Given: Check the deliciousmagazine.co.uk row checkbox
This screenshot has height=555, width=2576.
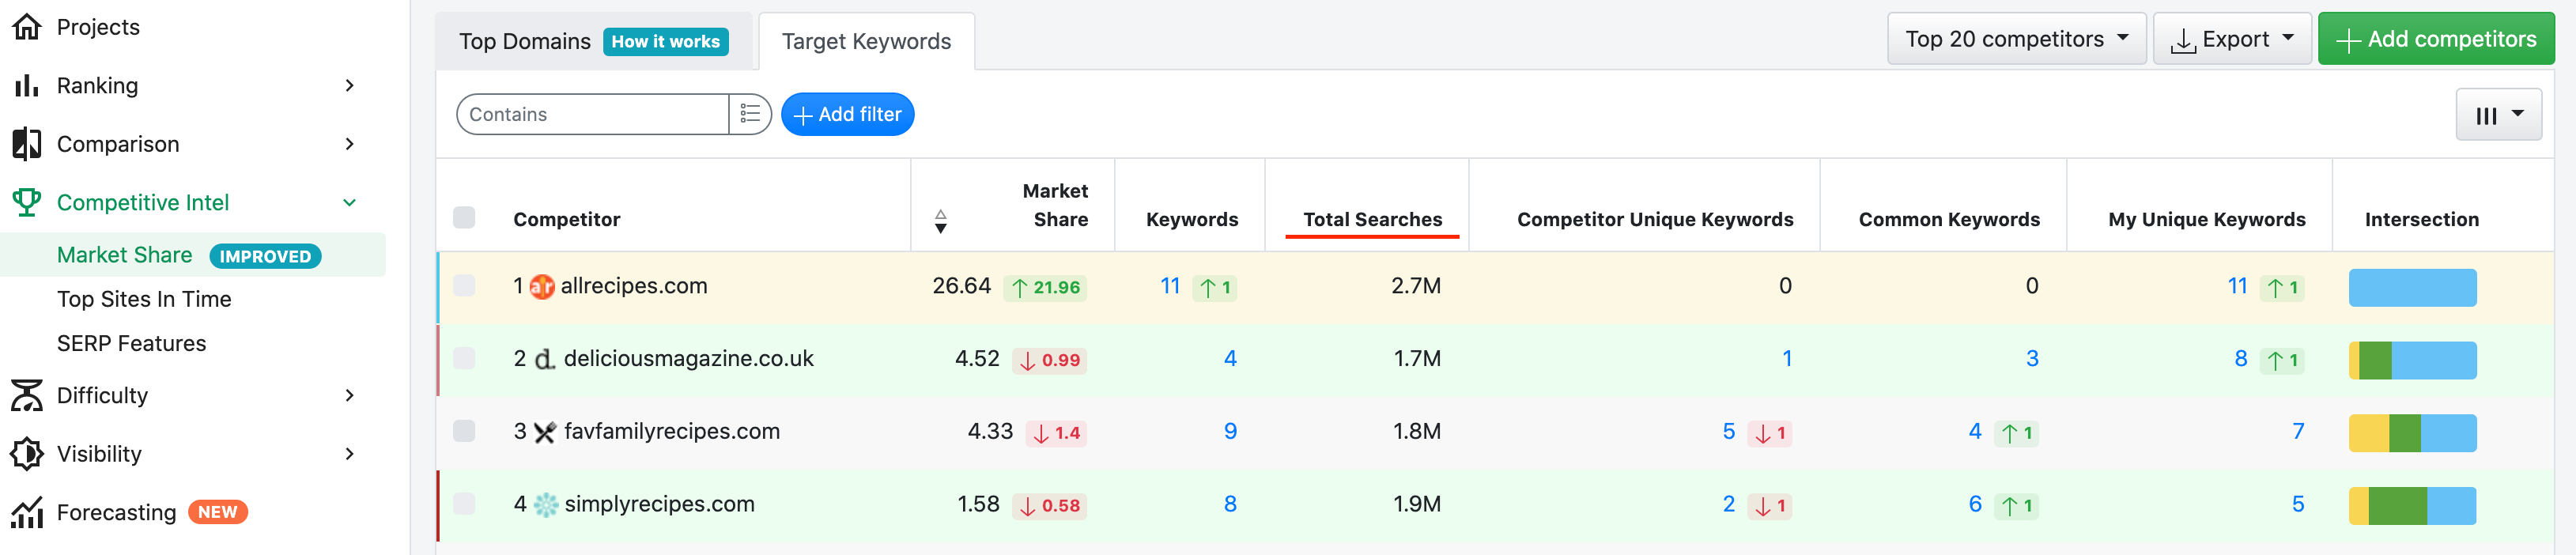Looking at the screenshot, I should click(x=464, y=358).
